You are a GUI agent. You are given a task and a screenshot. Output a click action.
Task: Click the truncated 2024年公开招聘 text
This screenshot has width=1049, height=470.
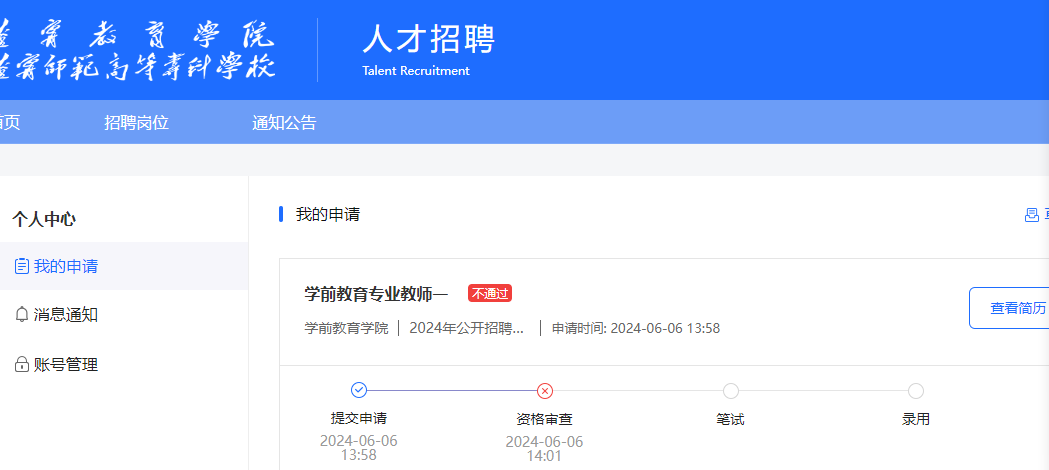(x=467, y=328)
